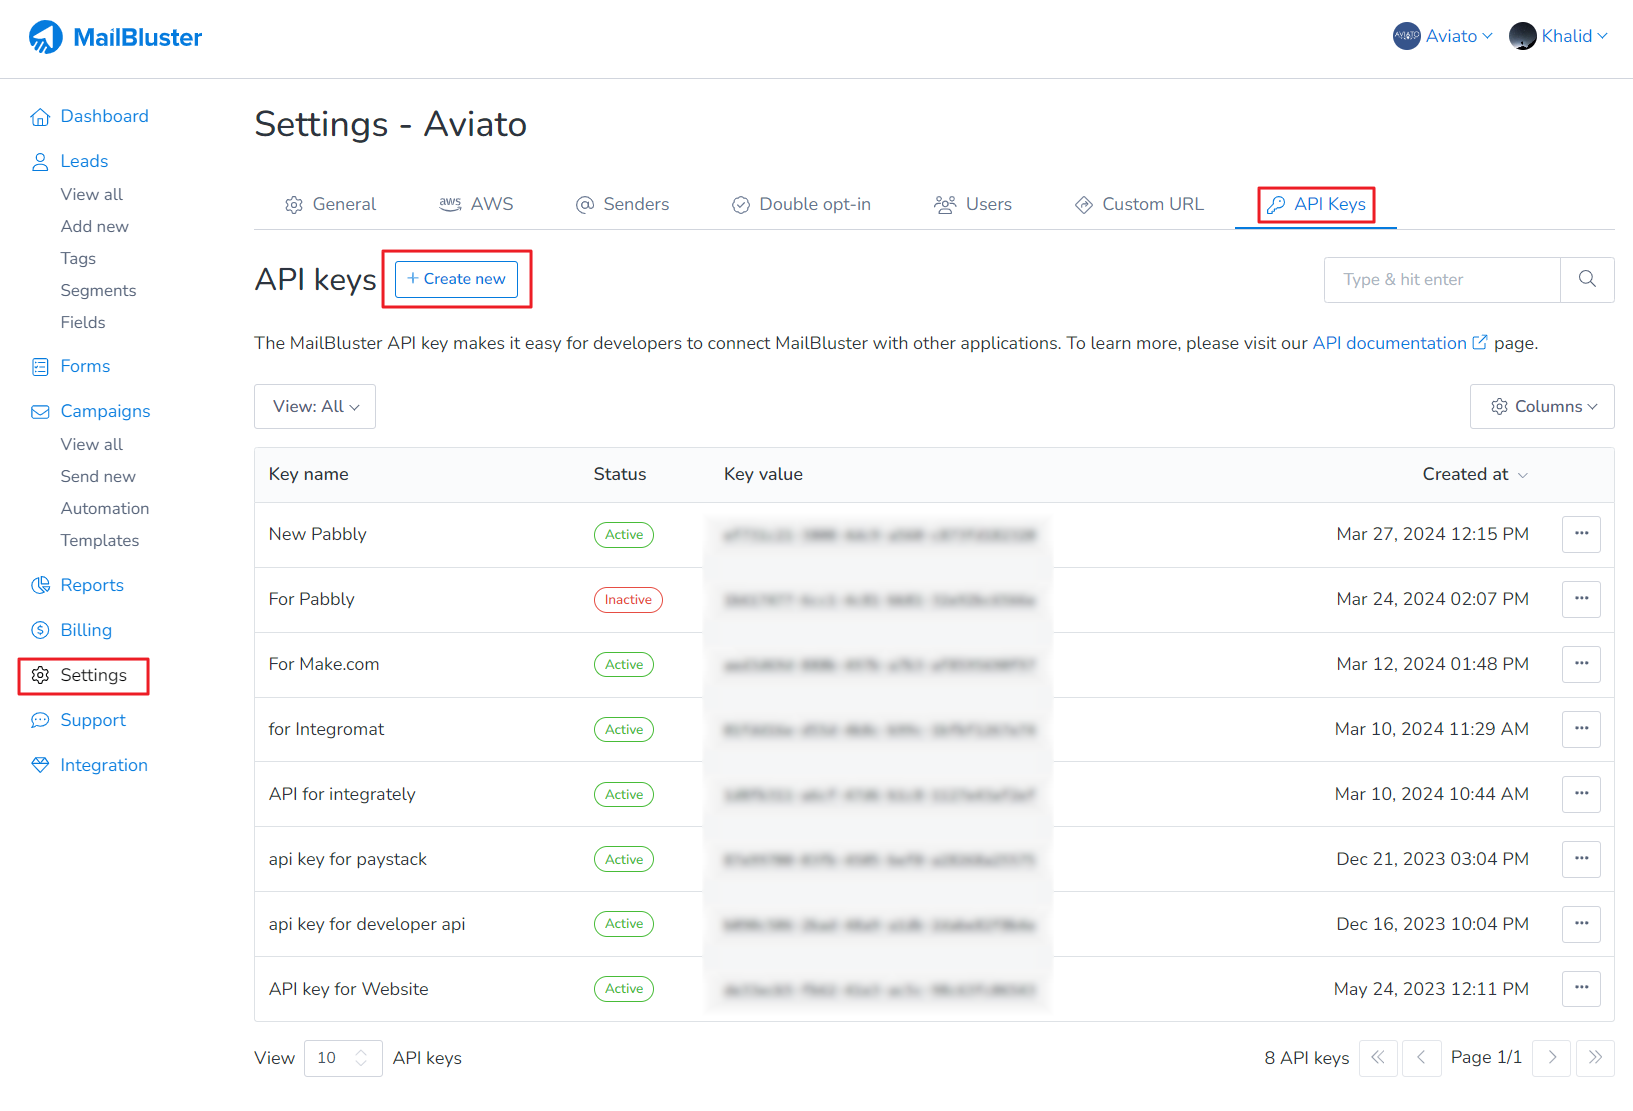Change rows per page stepper value
The width and height of the screenshot is (1633, 1111).
click(x=361, y=1057)
